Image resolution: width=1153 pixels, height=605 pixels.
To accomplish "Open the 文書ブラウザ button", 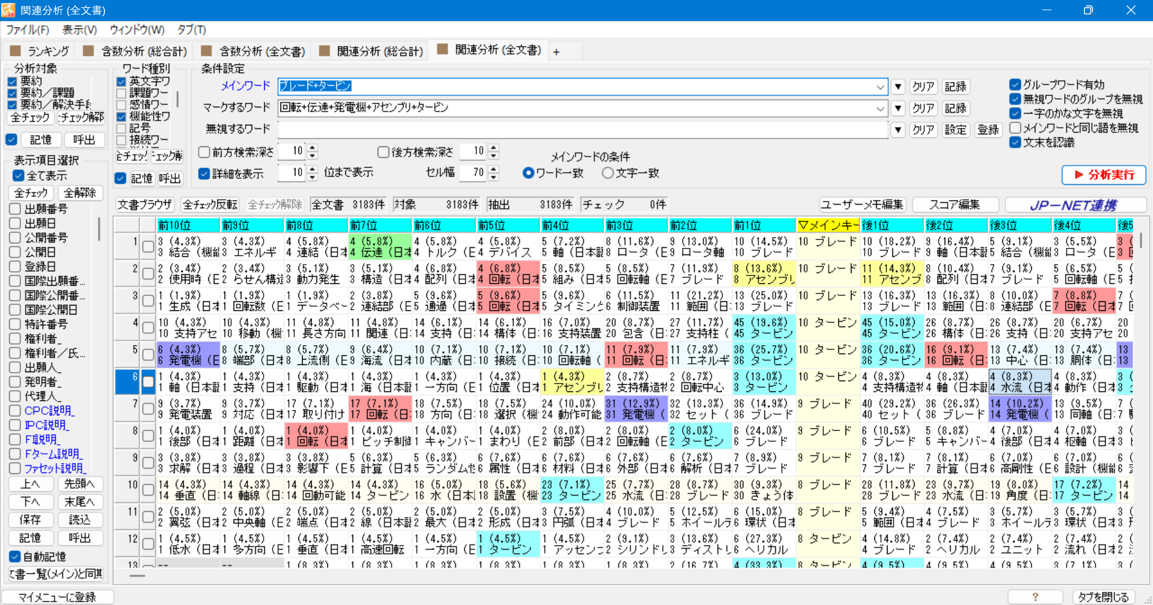I will click(x=146, y=204).
